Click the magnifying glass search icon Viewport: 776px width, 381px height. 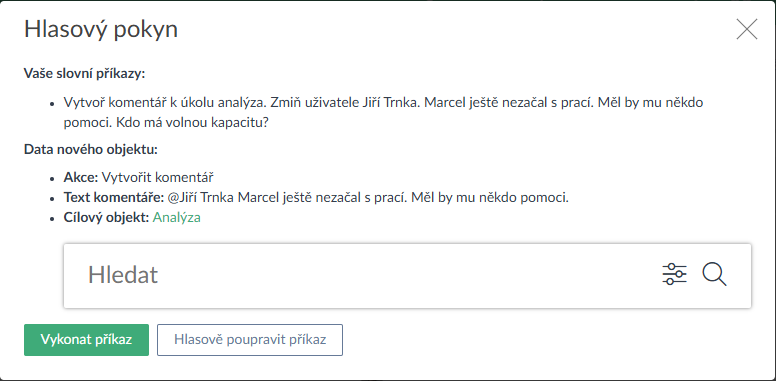point(714,274)
